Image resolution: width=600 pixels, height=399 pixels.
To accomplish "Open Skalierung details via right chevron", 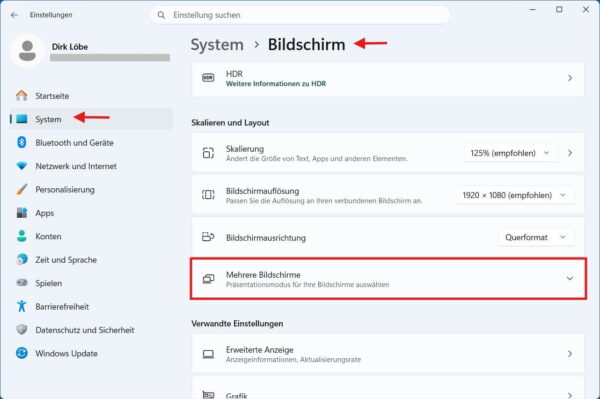I will pos(570,153).
